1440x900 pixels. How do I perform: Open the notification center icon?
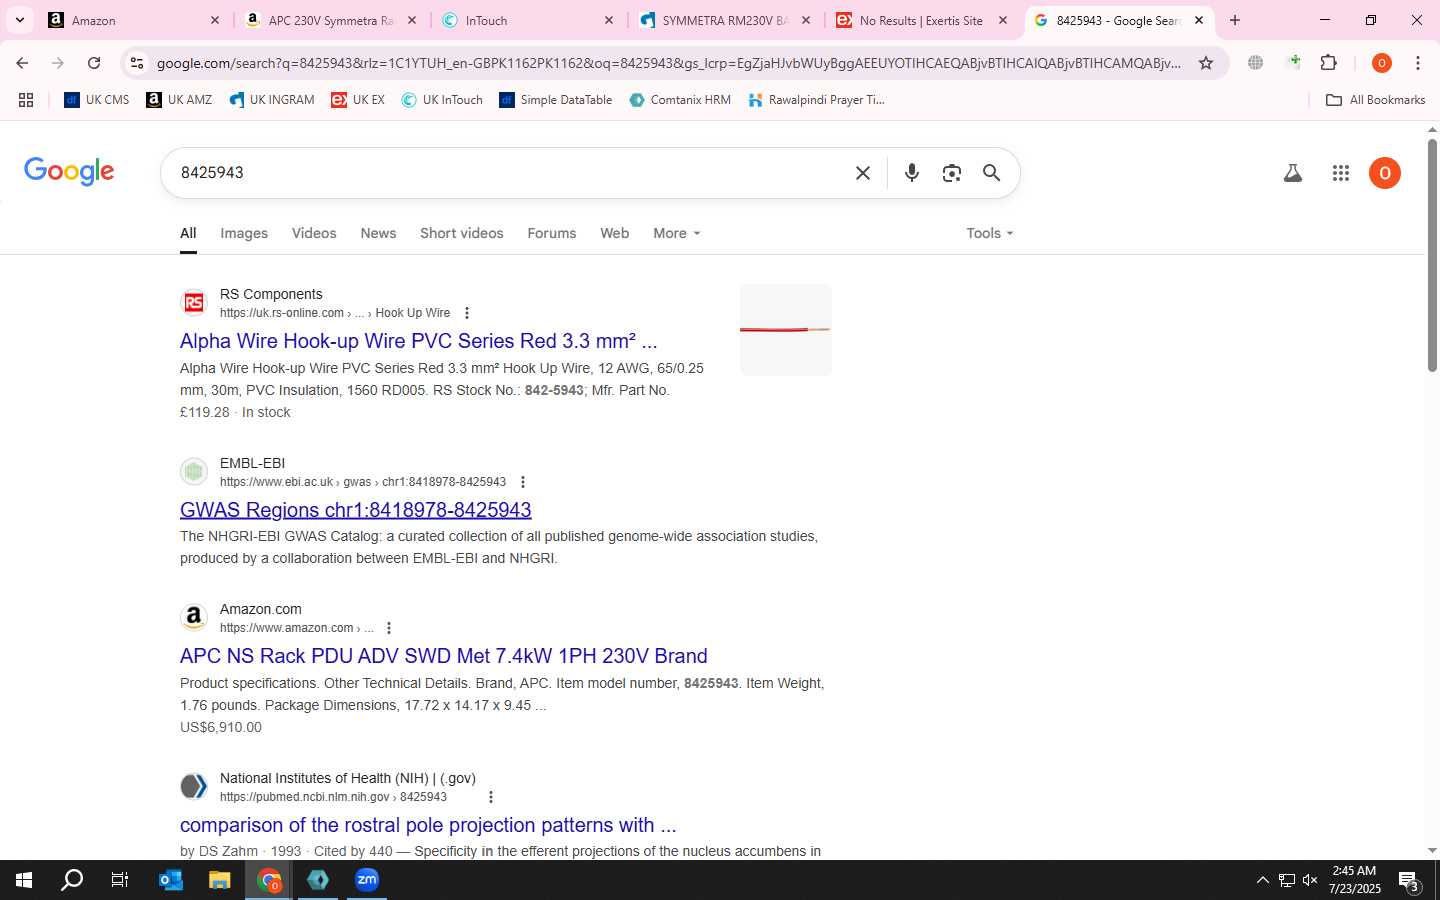coord(1410,881)
